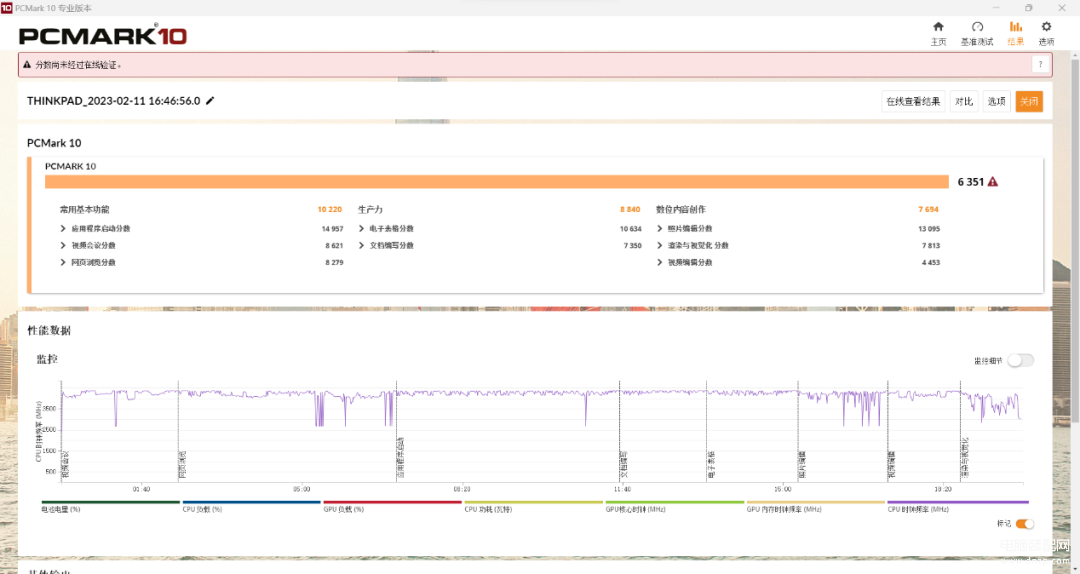The height and width of the screenshot is (574, 1080).
Task: Click the spreadsheet marker line on the chart
Action: pyautogui.click(x=707, y=431)
